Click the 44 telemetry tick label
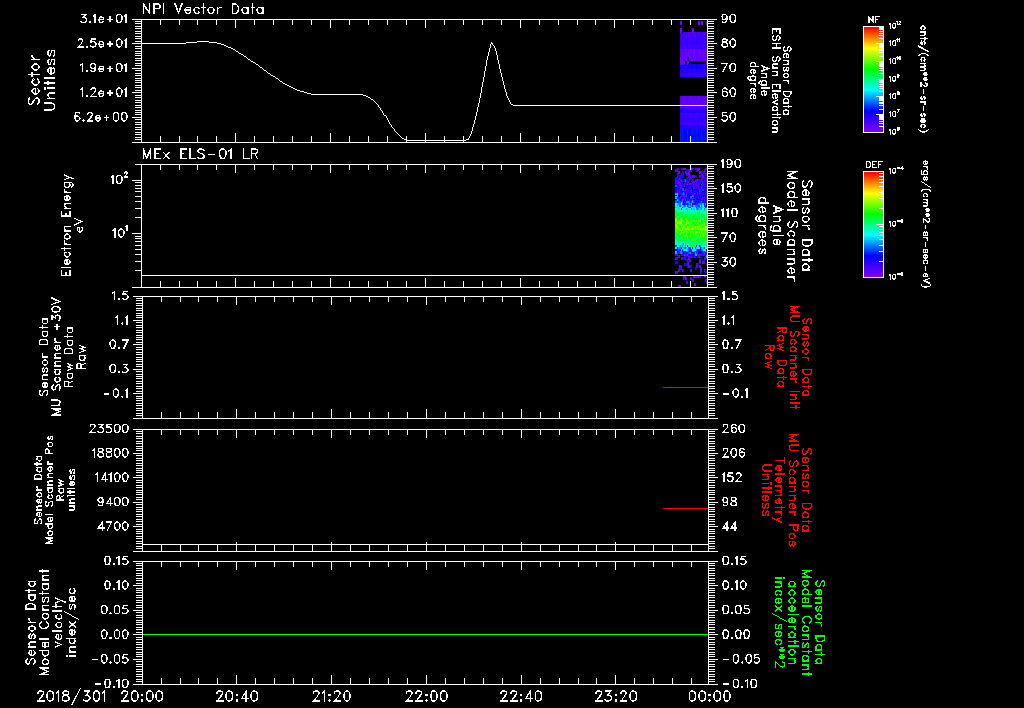 tap(729, 526)
